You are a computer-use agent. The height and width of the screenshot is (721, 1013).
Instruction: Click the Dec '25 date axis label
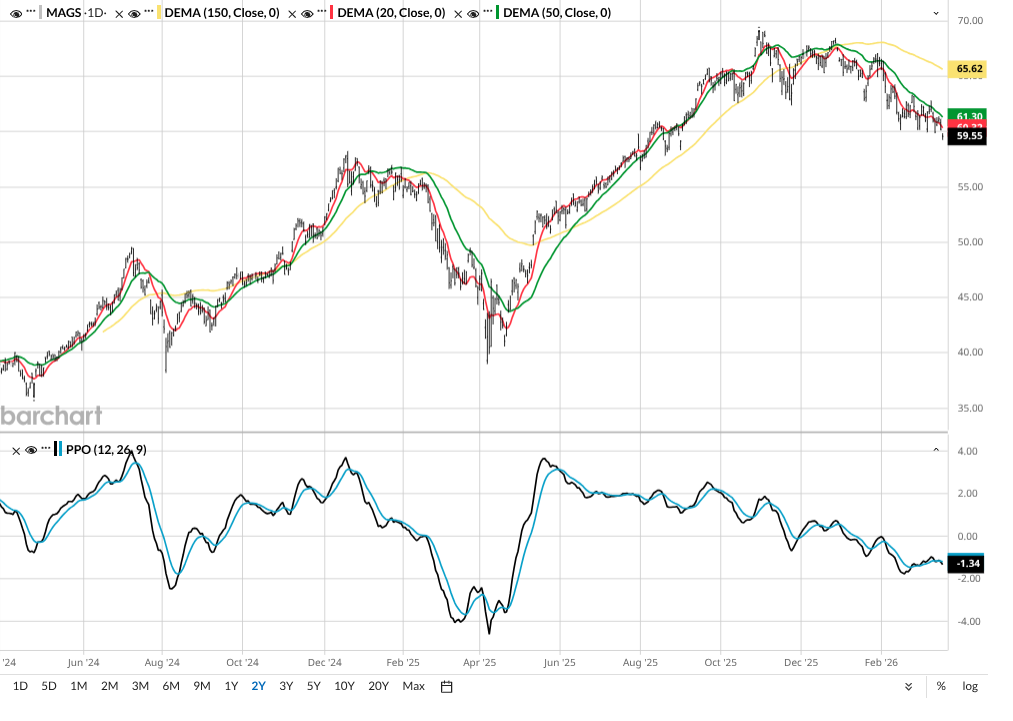pyautogui.click(x=800, y=663)
